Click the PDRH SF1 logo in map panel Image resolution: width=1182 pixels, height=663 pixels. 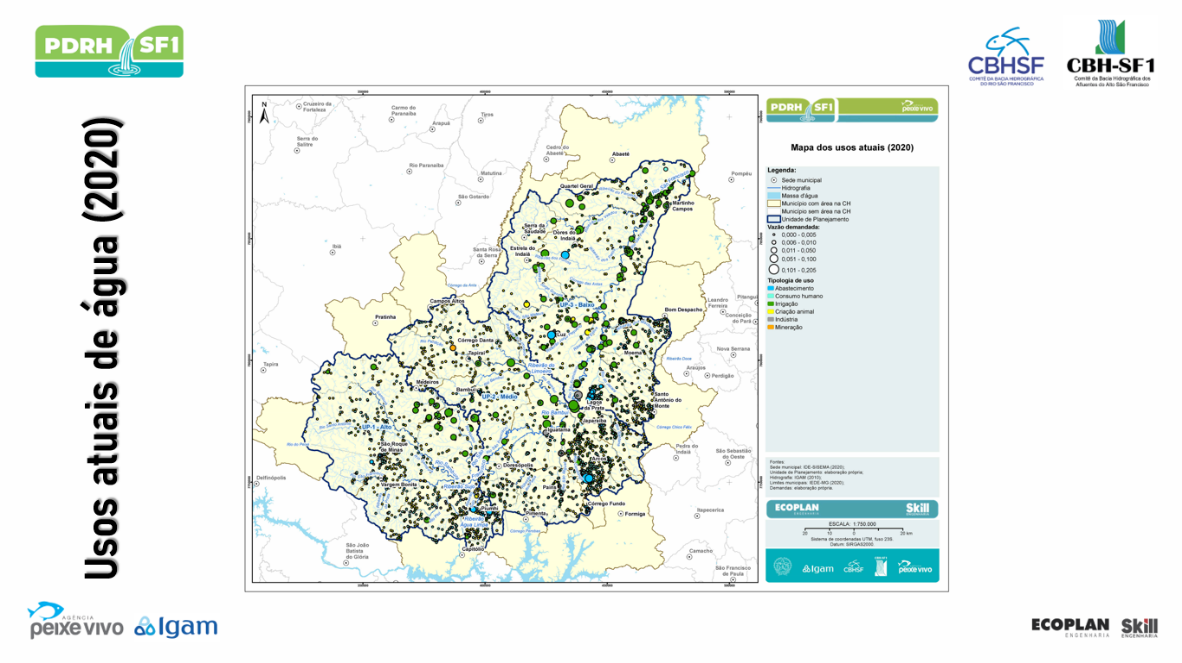[801, 109]
